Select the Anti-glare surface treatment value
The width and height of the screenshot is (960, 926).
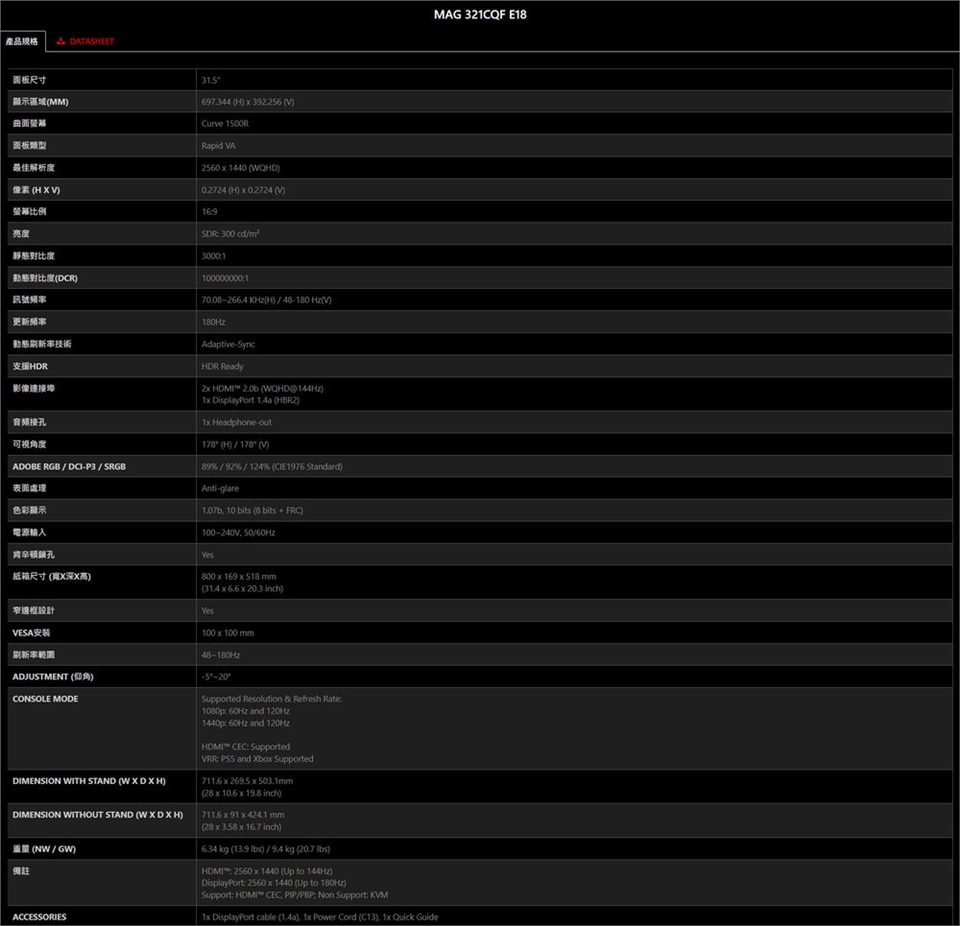pos(221,488)
